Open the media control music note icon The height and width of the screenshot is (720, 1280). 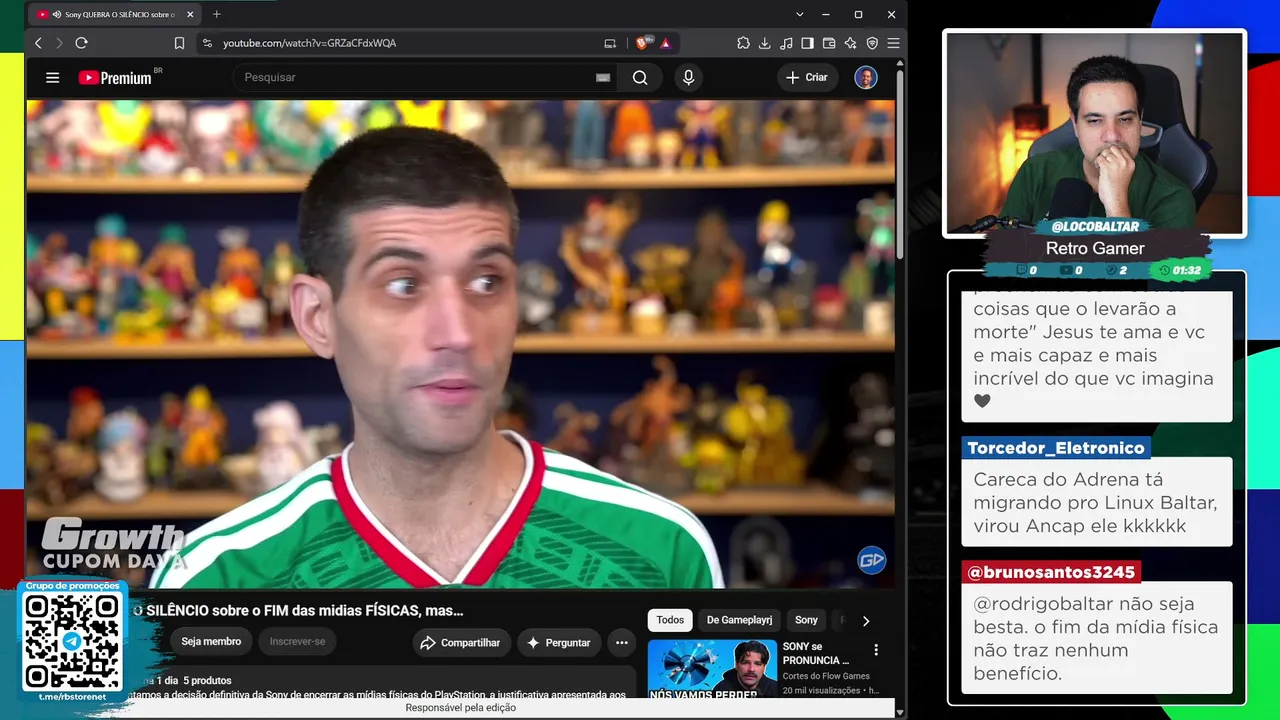[x=786, y=43]
